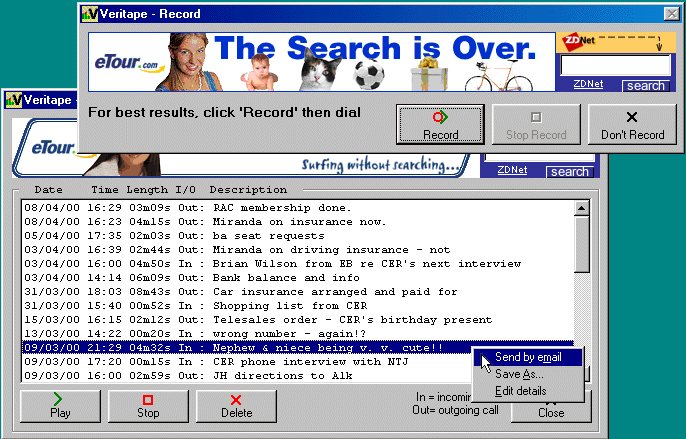The height and width of the screenshot is (439, 686).
Task: Click the disabled Stop Record button
Action: (536, 124)
